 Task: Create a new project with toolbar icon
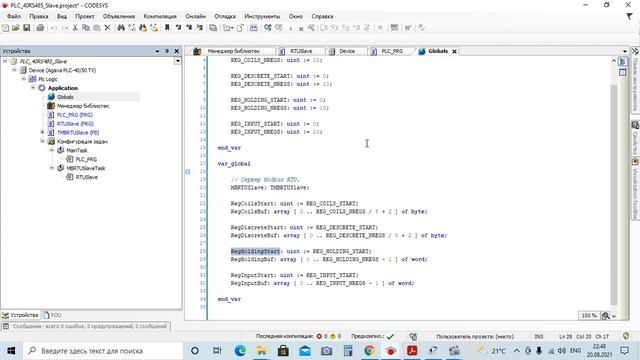coord(5,28)
